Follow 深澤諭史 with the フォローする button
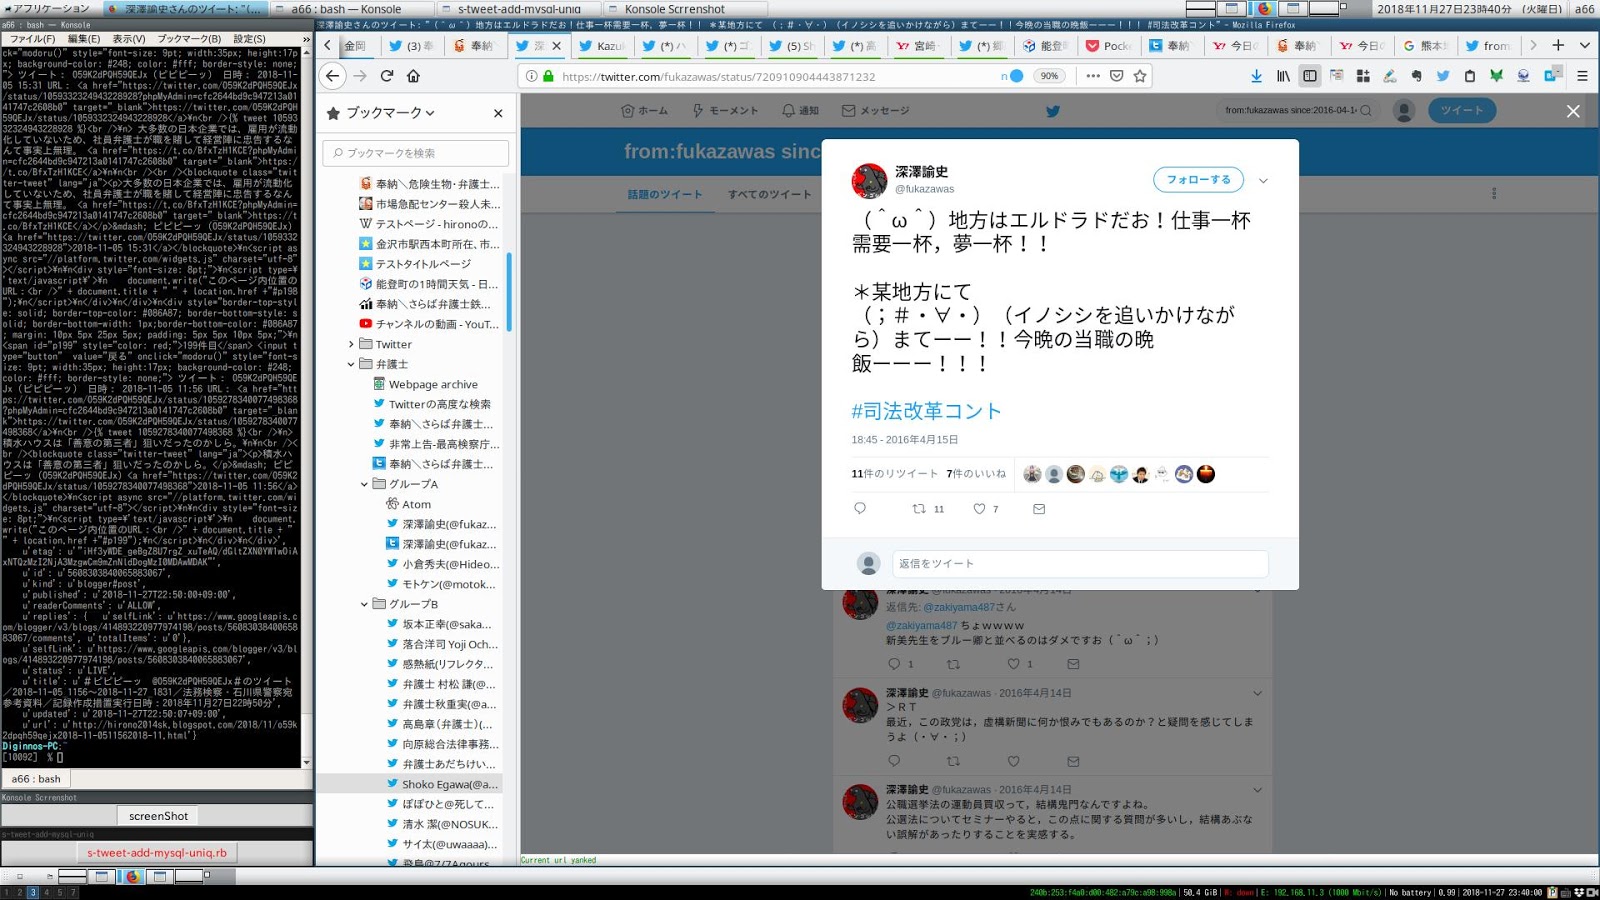 (1198, 180)
